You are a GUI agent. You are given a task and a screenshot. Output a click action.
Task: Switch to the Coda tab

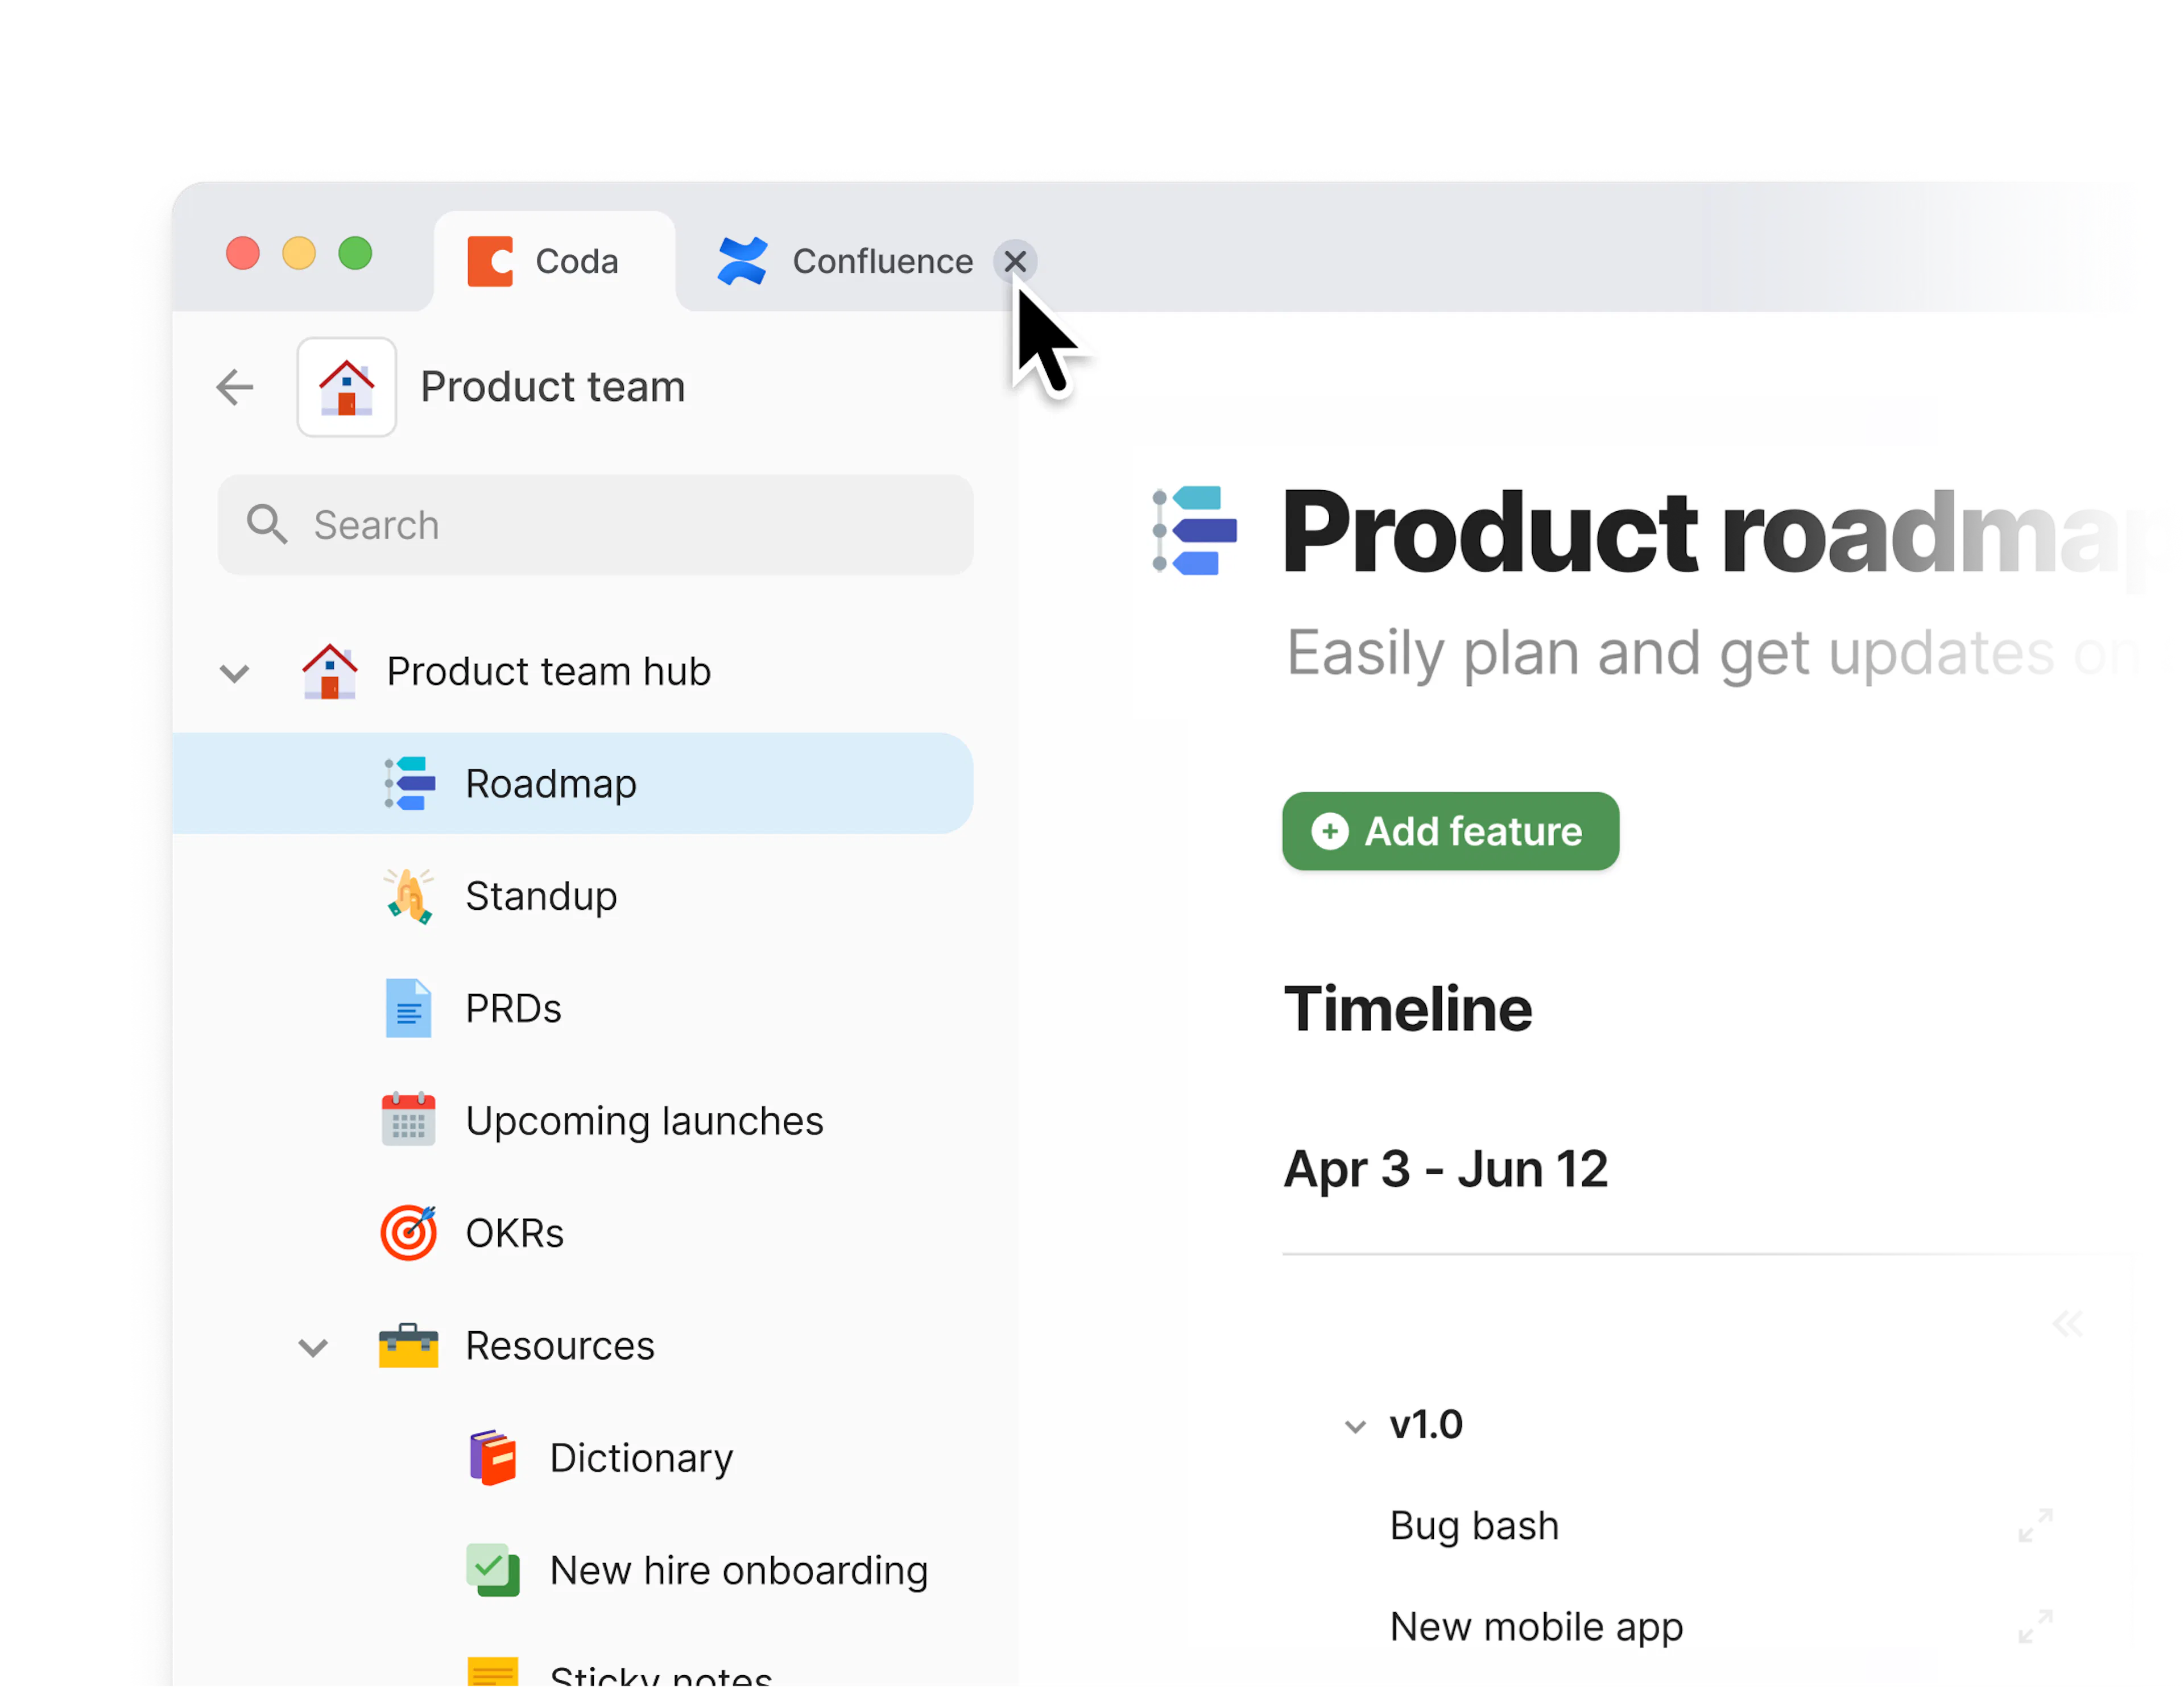pyautogui.click(x=554, y=261)
